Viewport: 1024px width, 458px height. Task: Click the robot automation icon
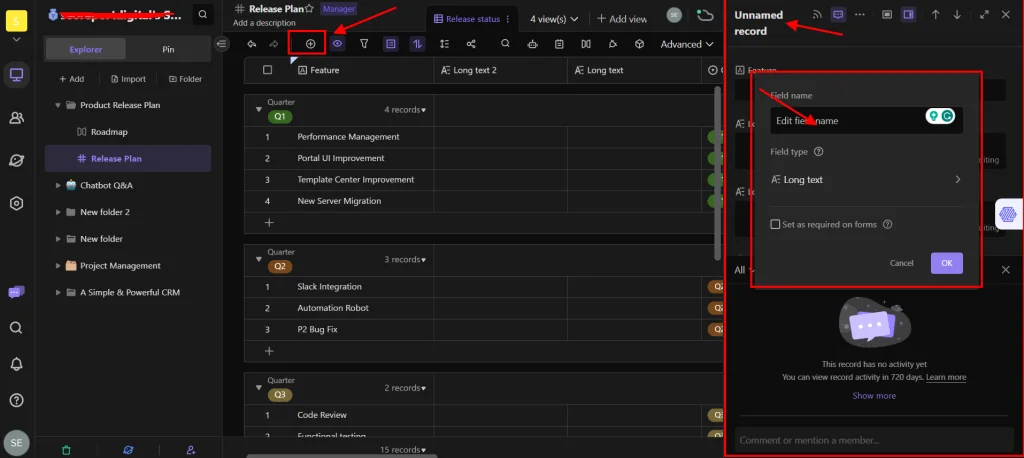(532, 44)
